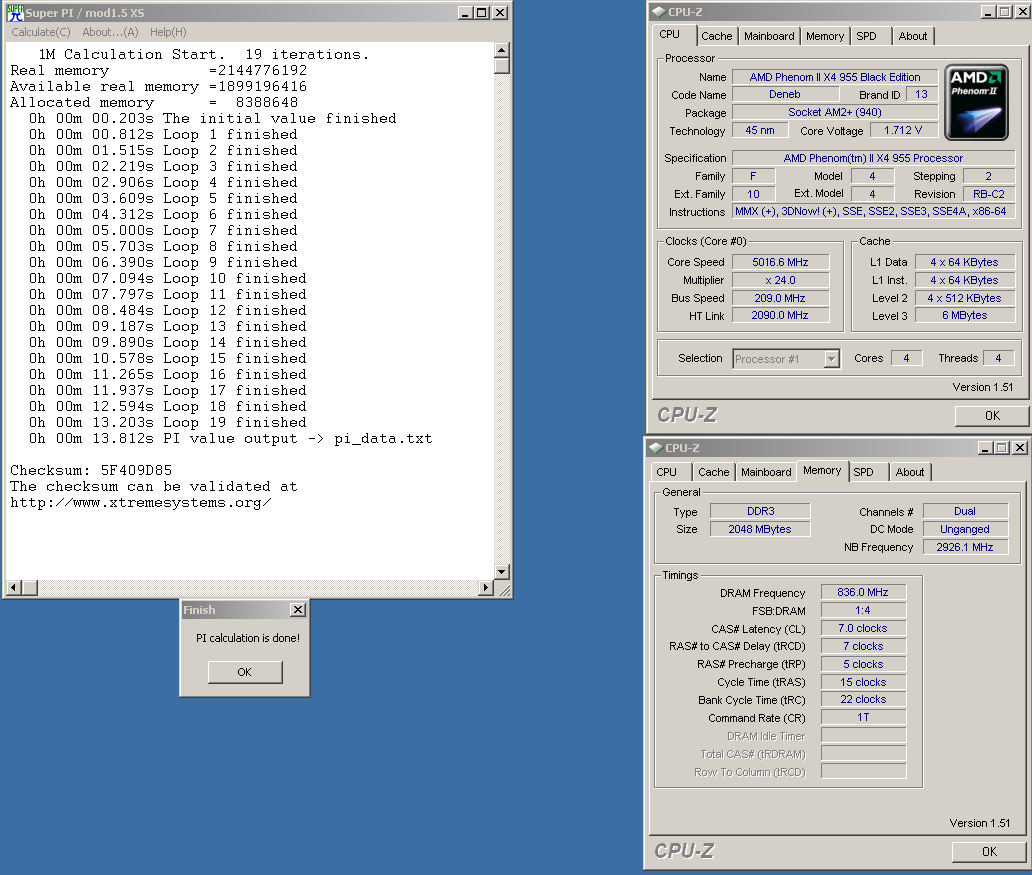
Task: Click OK in the Finish dialog
Action: click(x=245, y=672)
